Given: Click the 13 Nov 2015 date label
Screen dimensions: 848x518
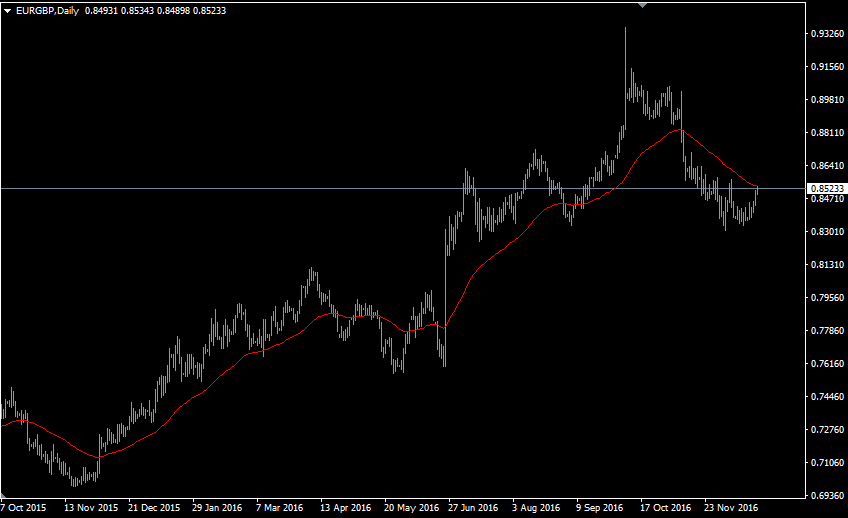Looking at the screenshot, I should [91, 508].
